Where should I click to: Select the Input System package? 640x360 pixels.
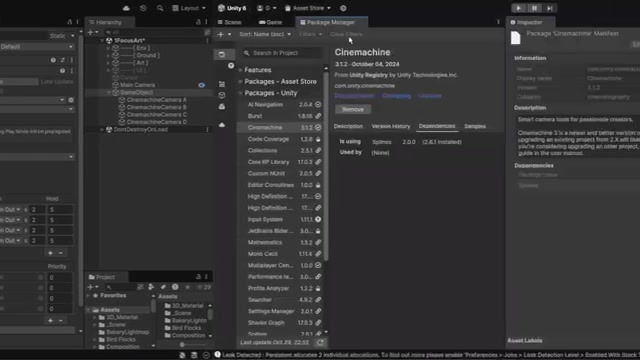280,220
